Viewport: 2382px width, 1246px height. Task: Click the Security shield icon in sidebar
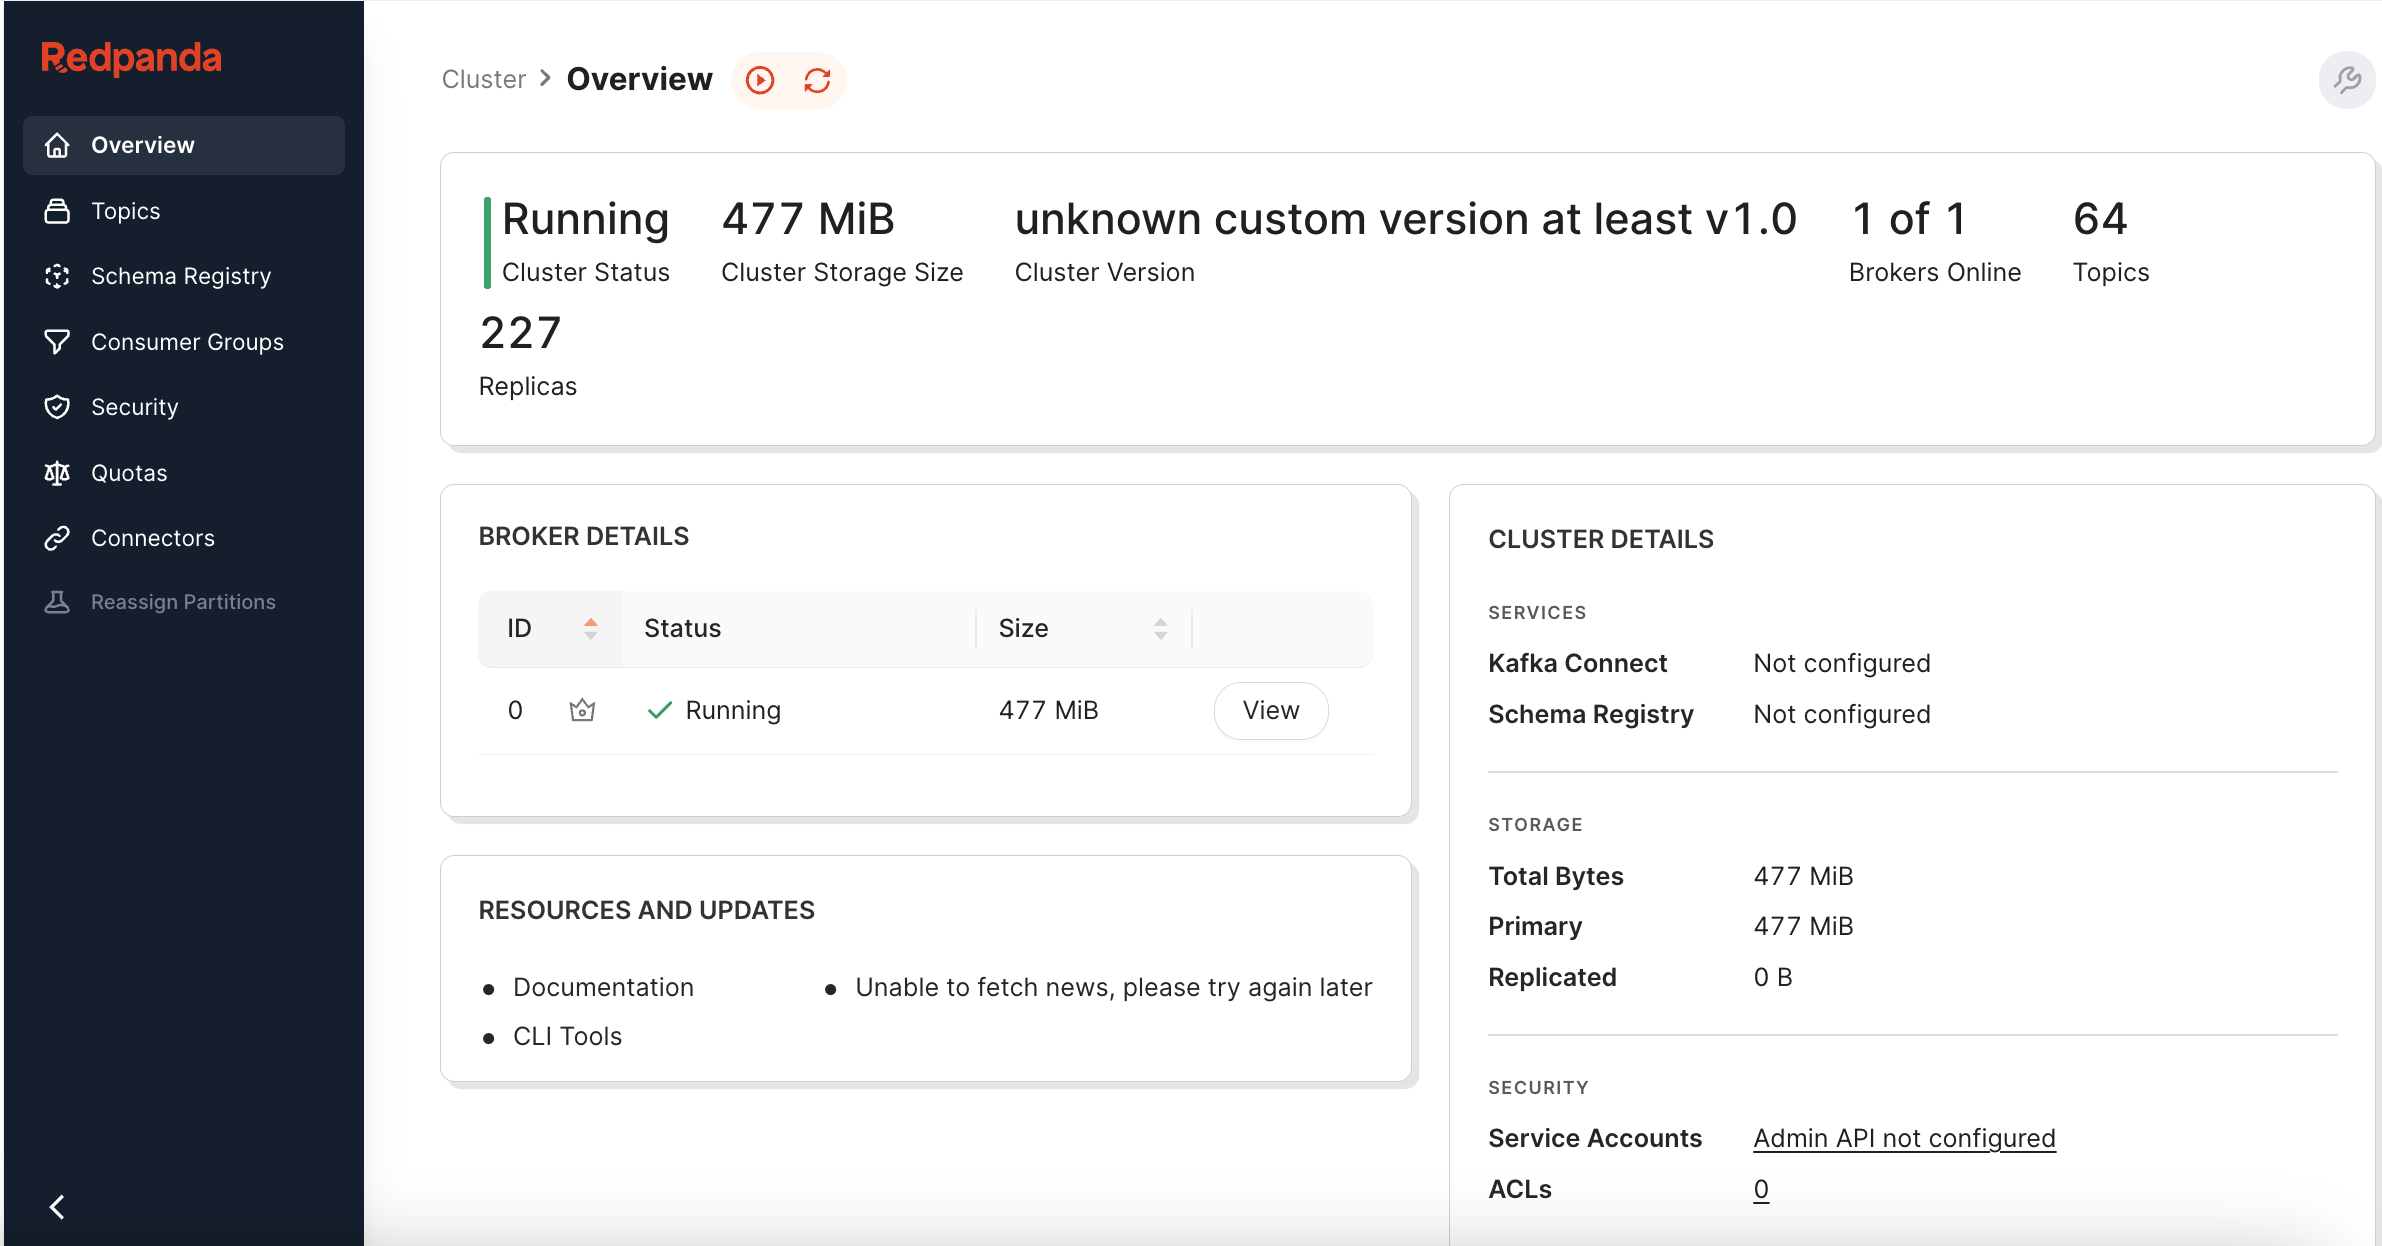[57, 407]
